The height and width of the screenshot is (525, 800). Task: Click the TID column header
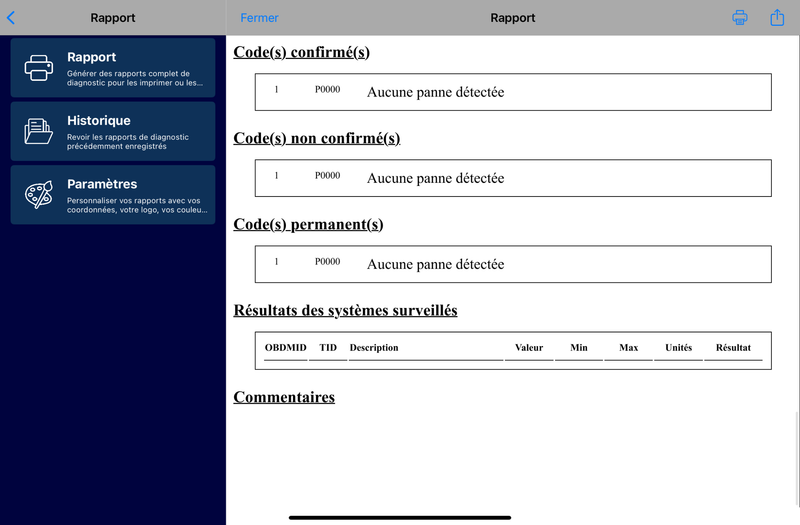[328, 347]
